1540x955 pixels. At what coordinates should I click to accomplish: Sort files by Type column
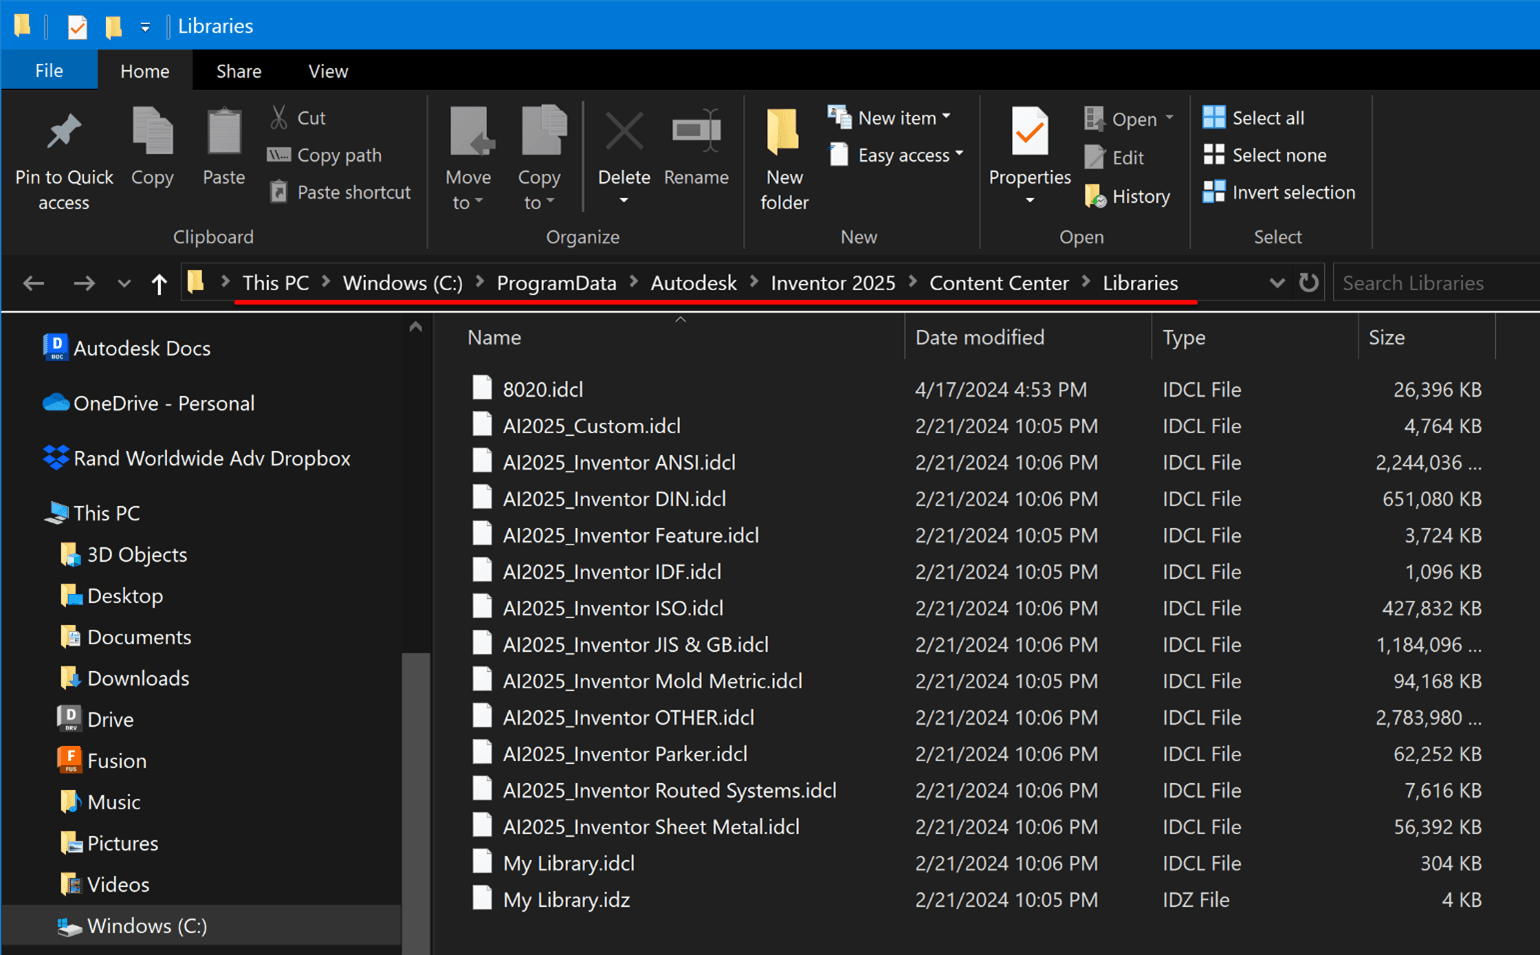tap(1184, 337)
